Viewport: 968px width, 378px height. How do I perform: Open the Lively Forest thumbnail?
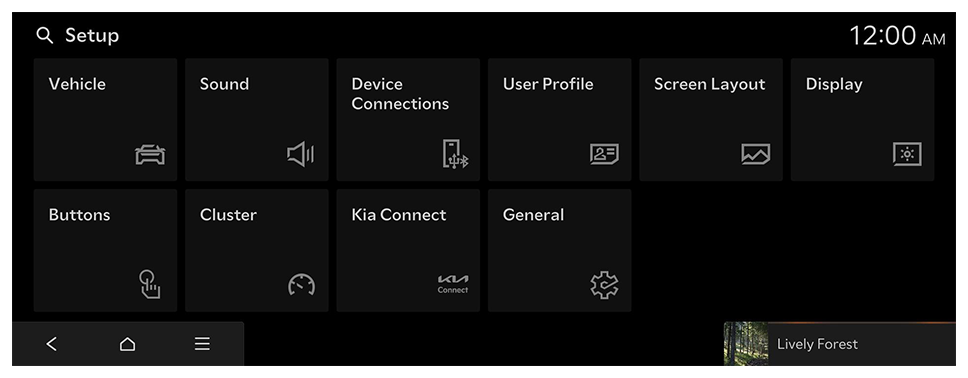pos(746,343)
